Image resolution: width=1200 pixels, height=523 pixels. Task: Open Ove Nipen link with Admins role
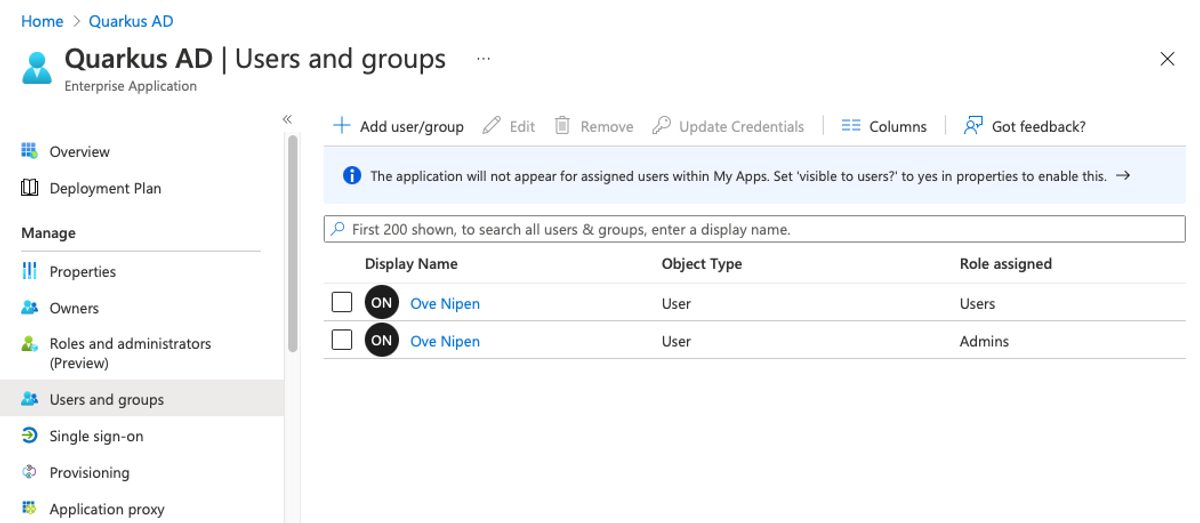click(445, 341)
